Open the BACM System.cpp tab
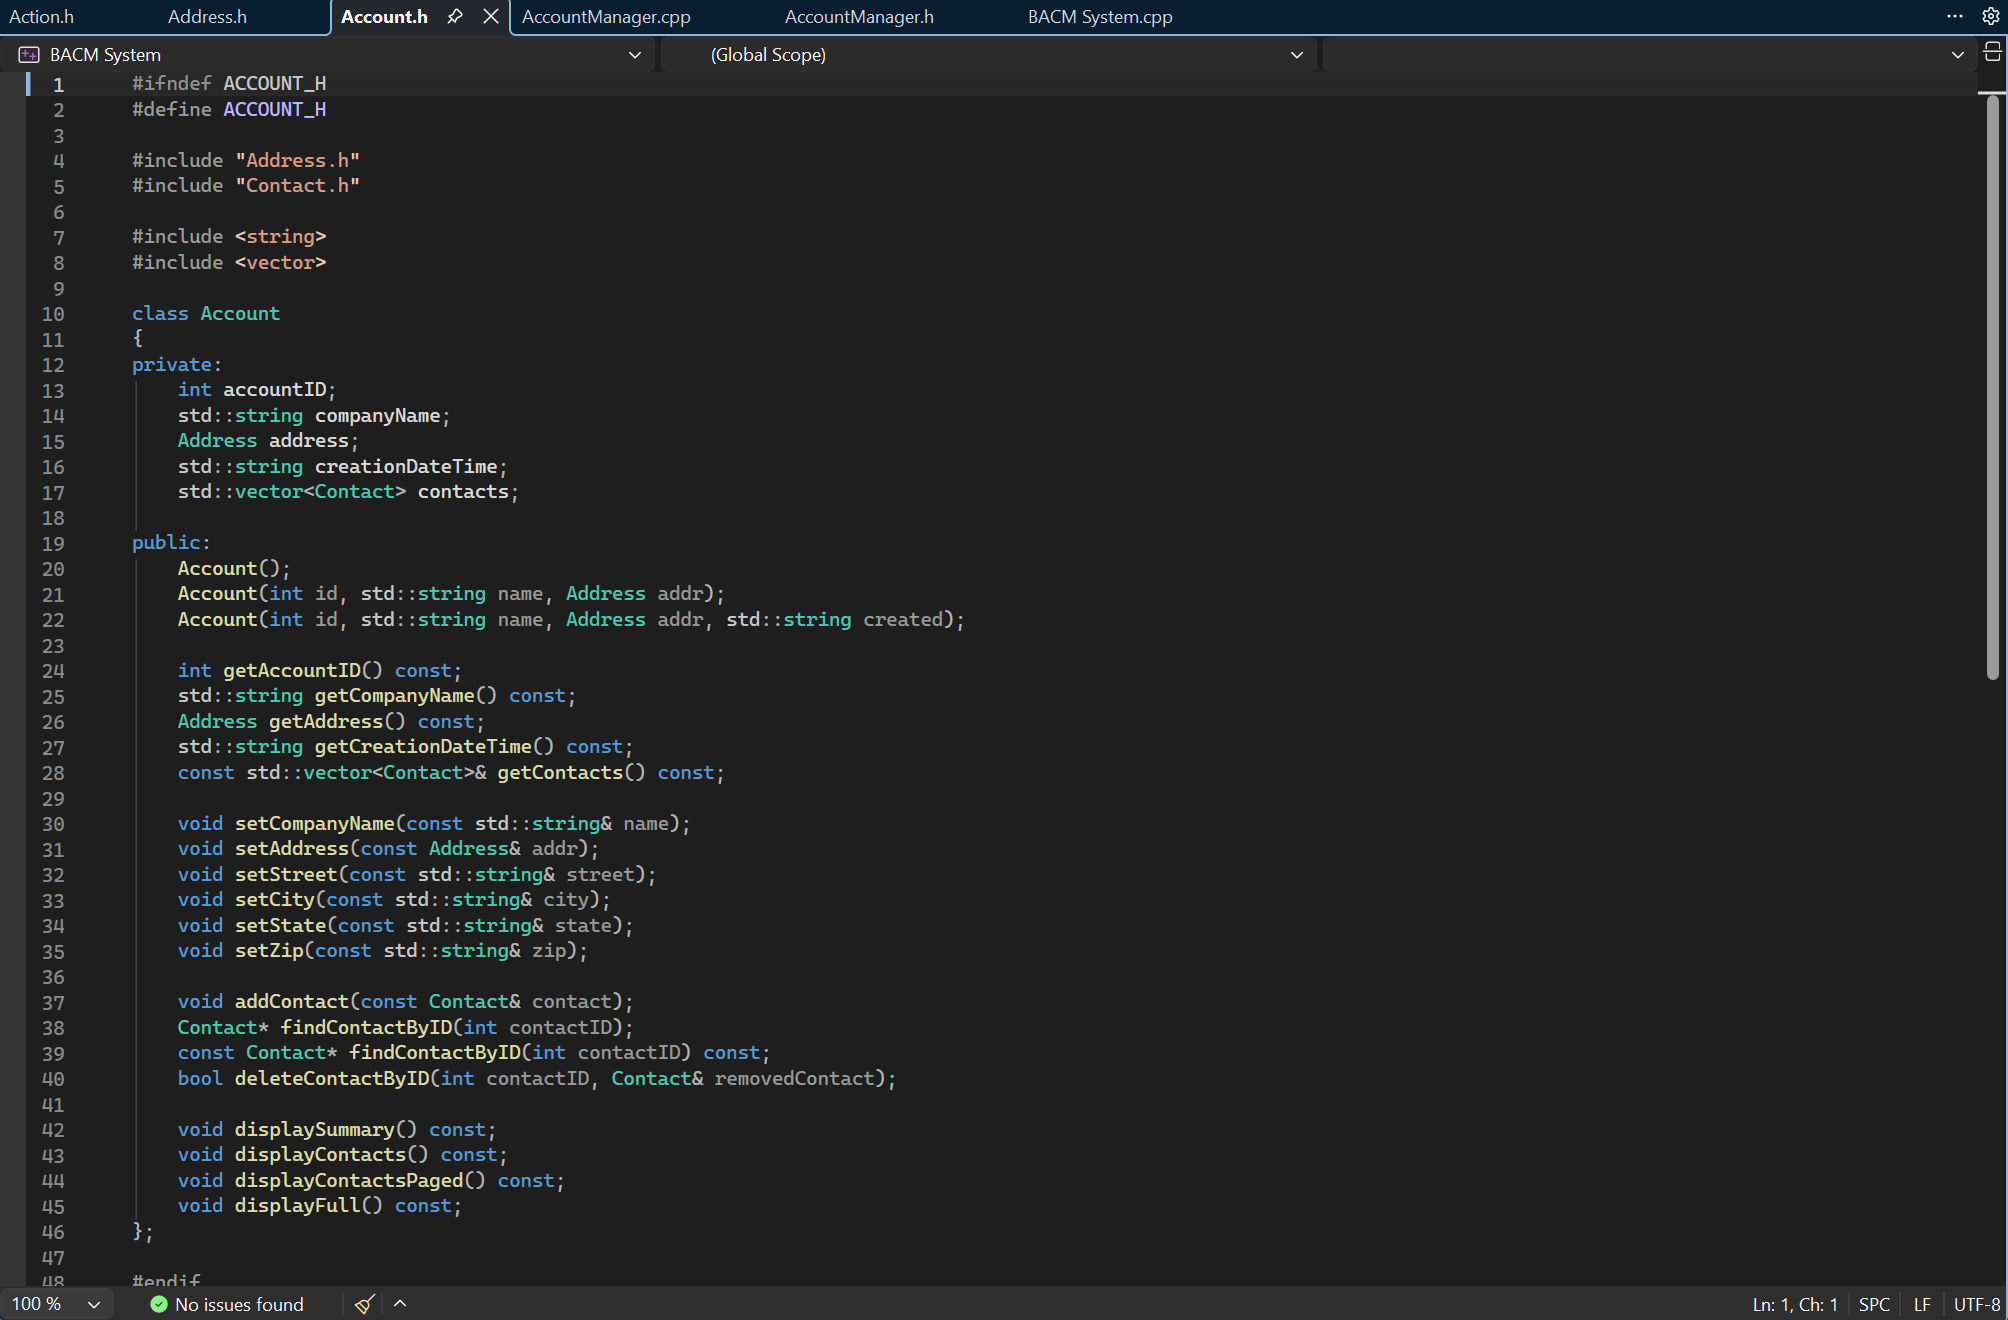The width and height of the screenshot is (2008, 1320). (1100, 17)
